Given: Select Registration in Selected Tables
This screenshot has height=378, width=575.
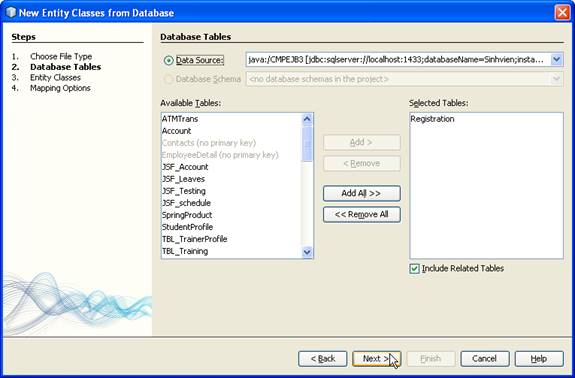Looking at the screenshot, I should coord(432,119).
